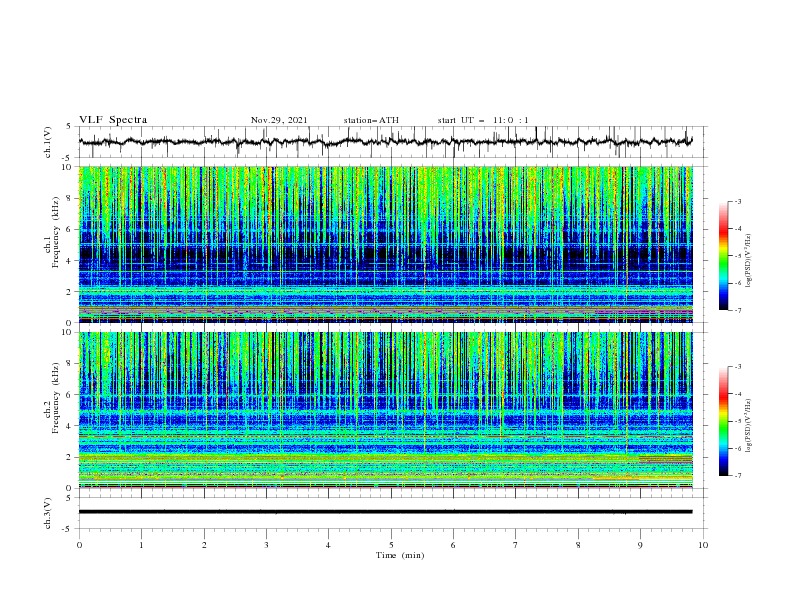Click the ch.2 spectrogram panel
792x612 pixels.
point(385,410)
